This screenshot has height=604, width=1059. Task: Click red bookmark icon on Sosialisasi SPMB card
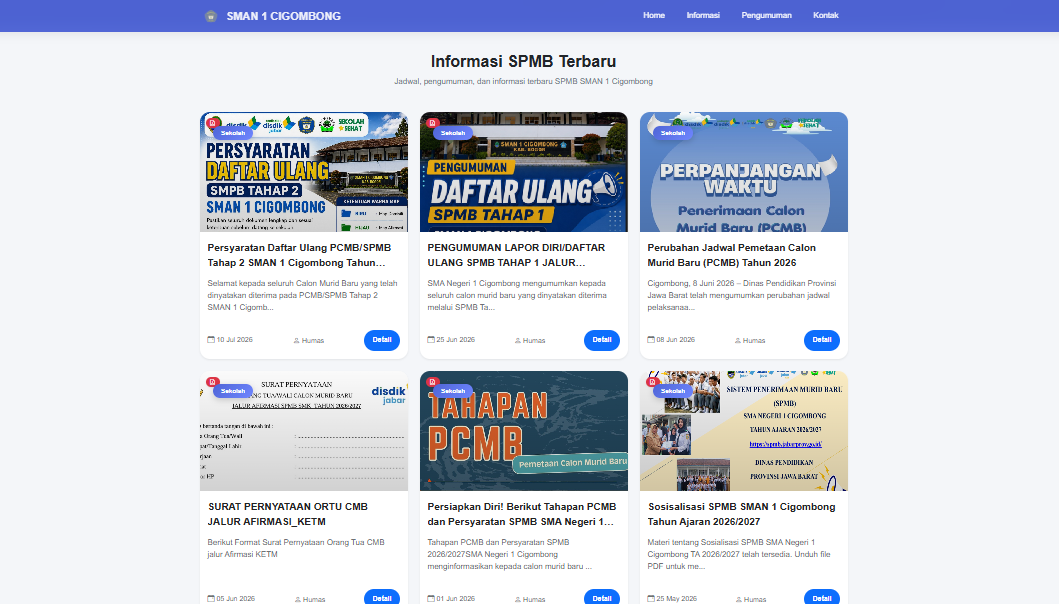coord(652,382)
